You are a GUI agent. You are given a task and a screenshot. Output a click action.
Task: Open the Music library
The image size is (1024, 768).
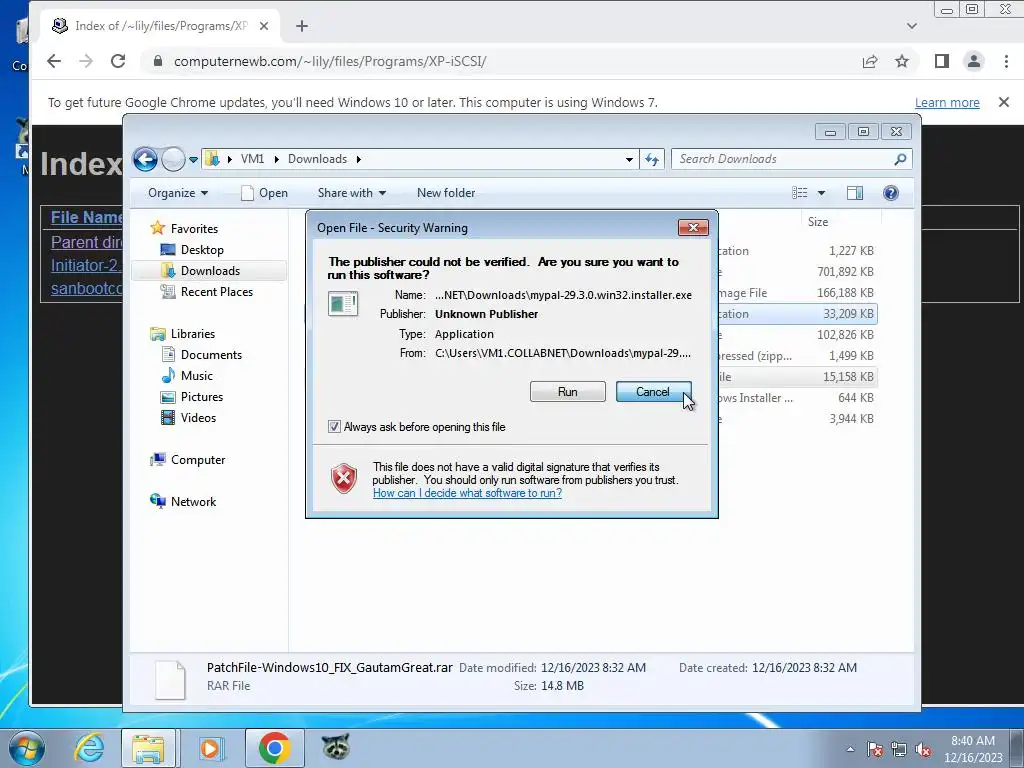pyautogui.click(x=197, y=376)
